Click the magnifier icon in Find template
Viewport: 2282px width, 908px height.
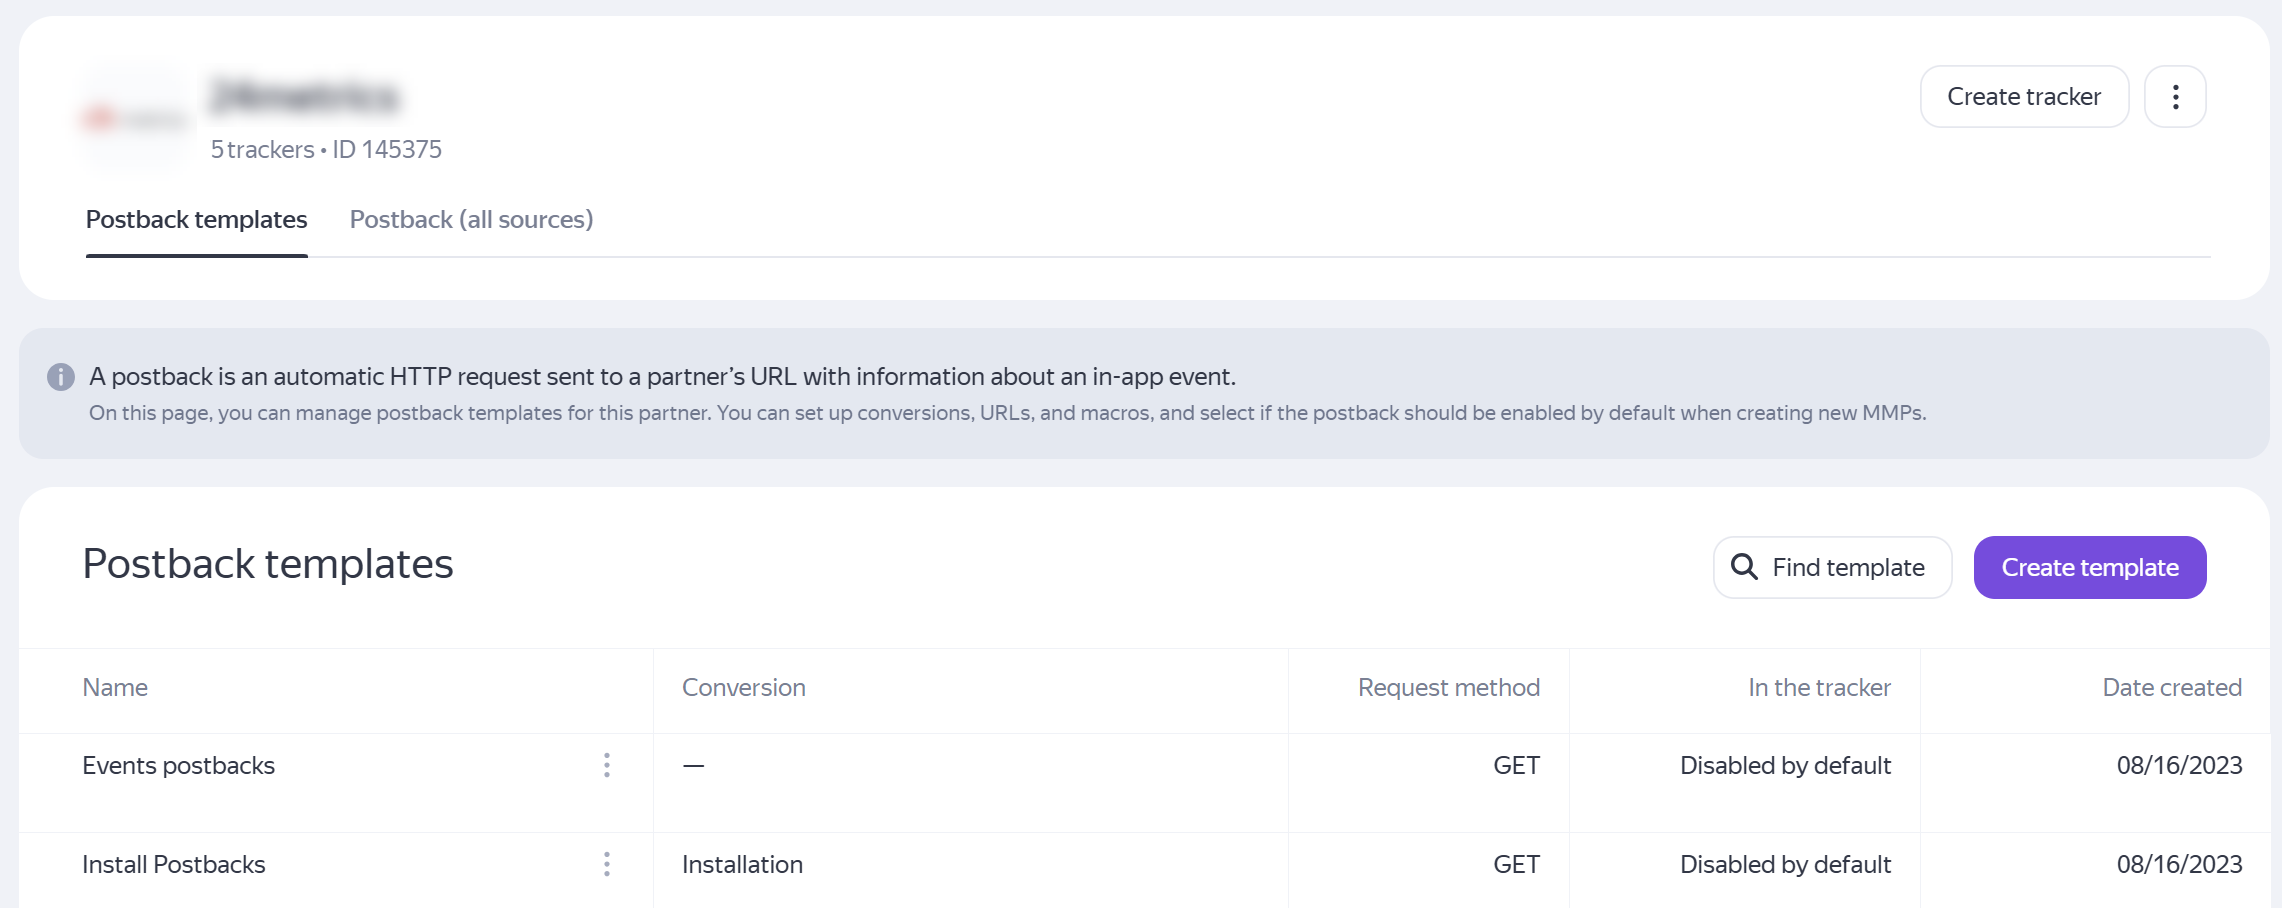click(1744, 567)
